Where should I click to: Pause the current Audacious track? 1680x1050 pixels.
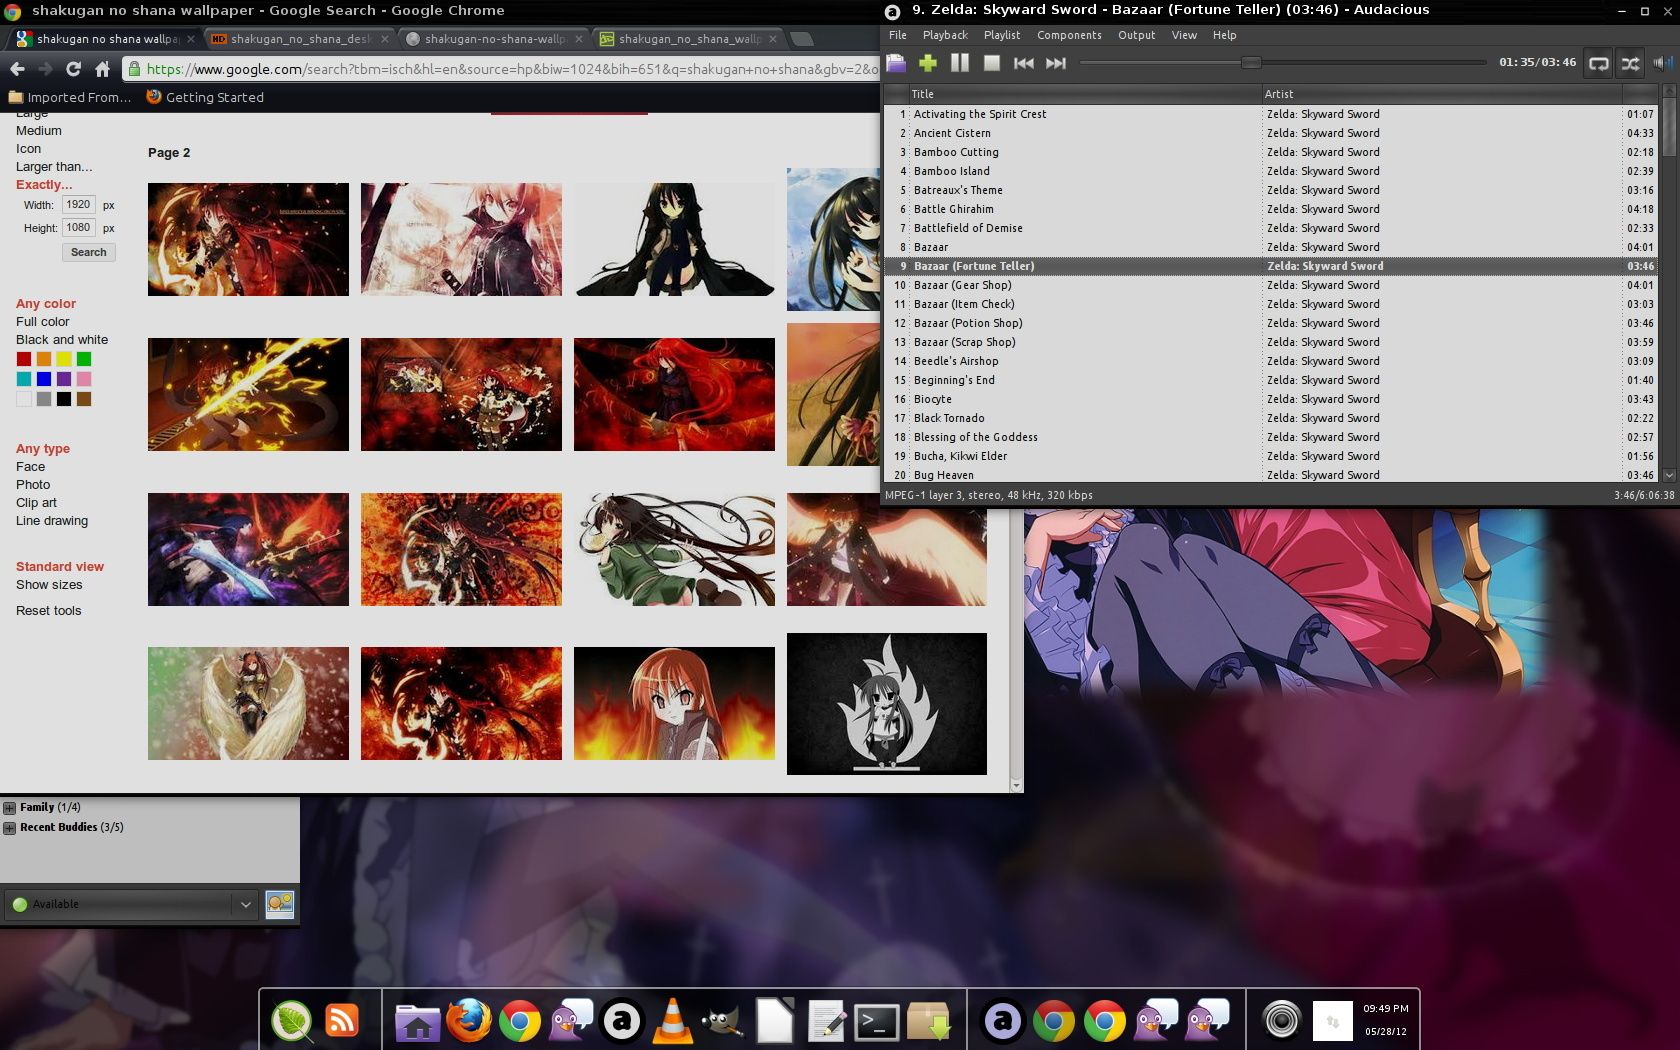click(960, 63)
